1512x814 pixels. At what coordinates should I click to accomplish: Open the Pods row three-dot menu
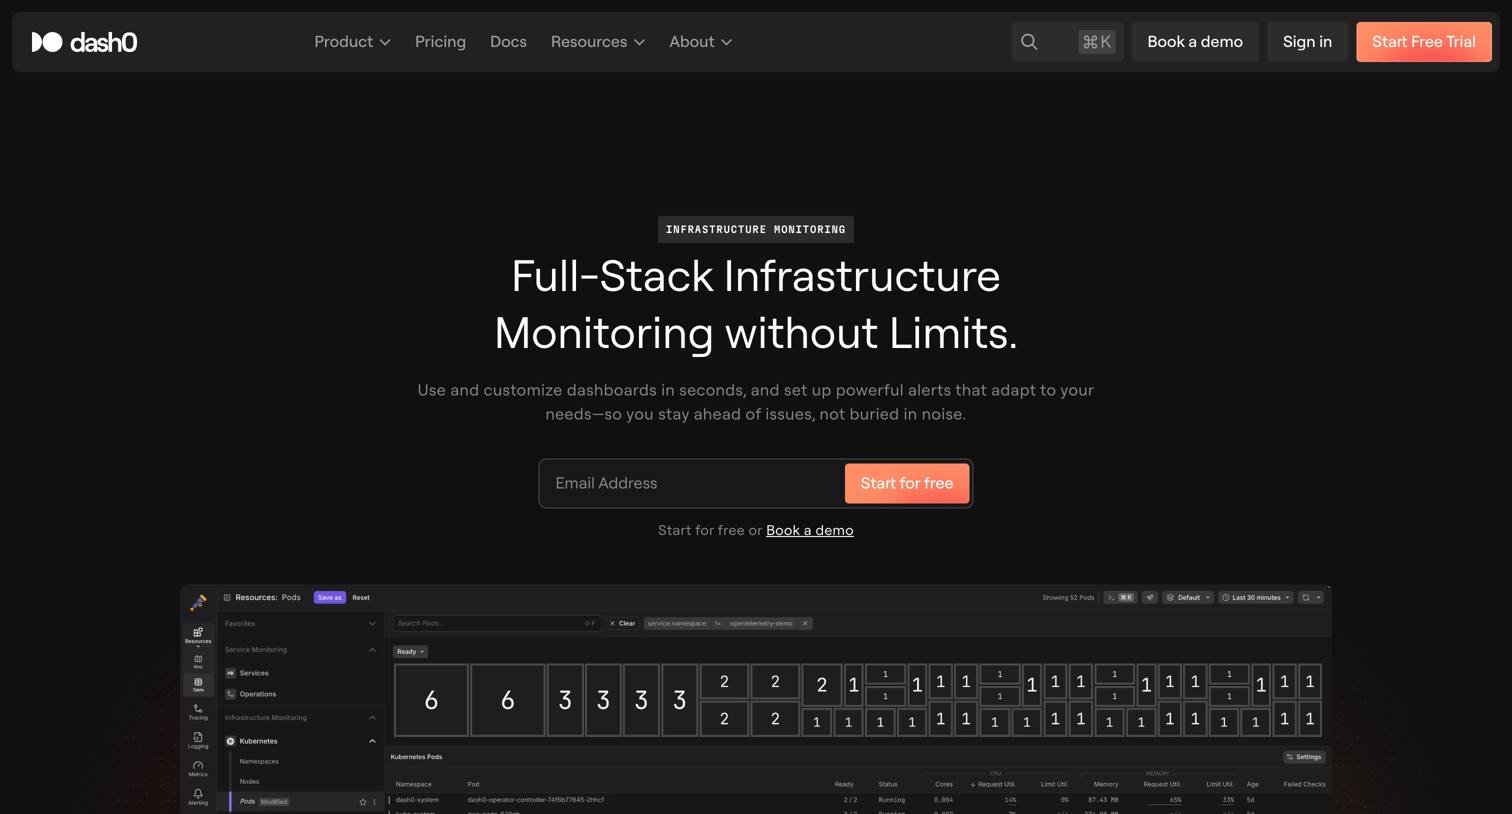pyautogui.click(x=375, y=802)
